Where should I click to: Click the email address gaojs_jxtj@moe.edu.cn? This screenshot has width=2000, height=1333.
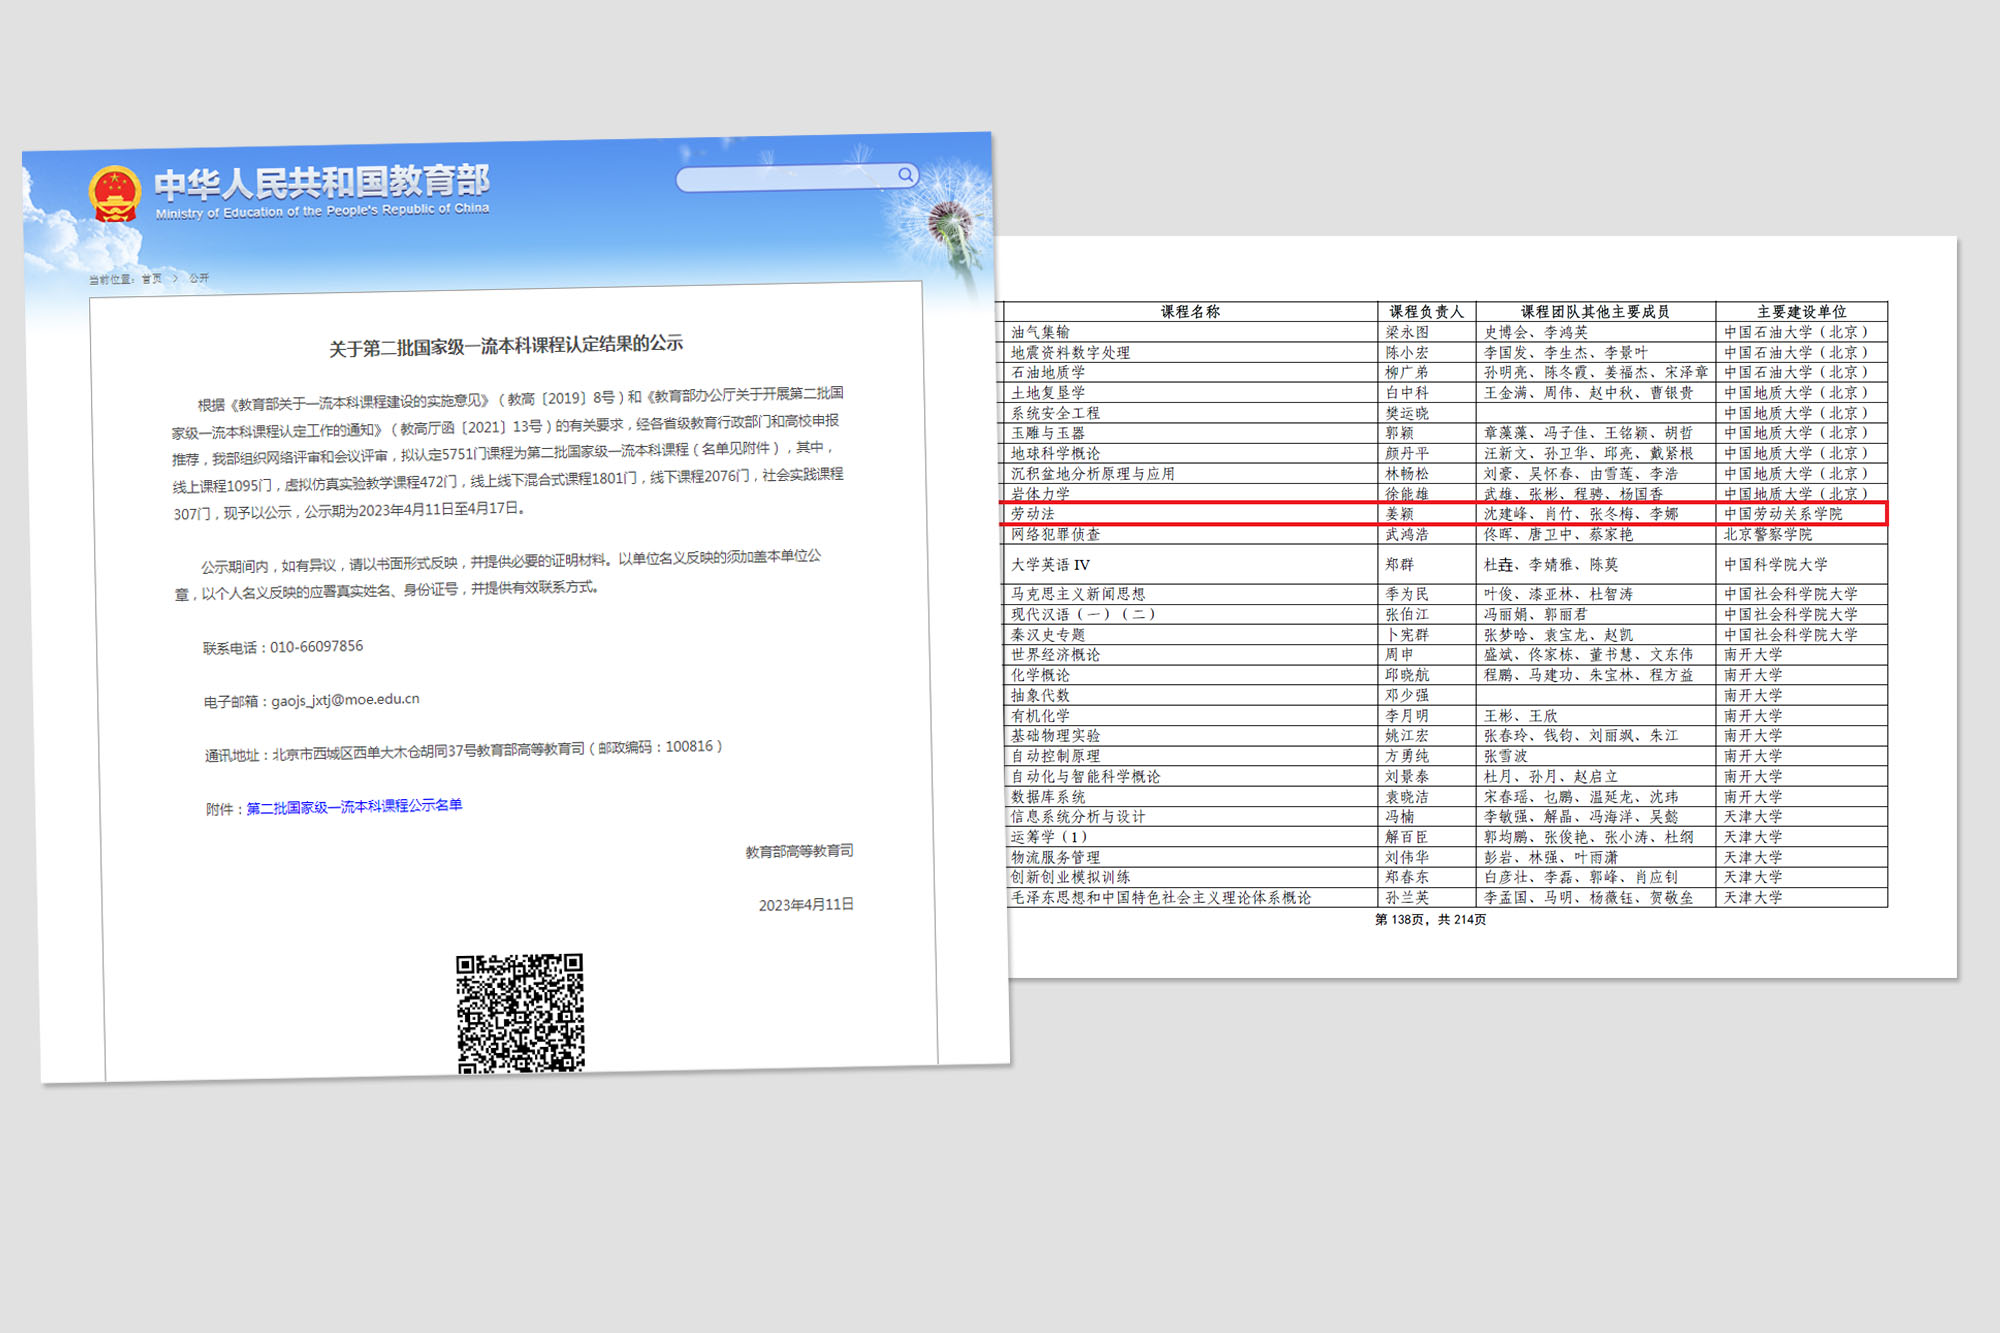point(345,700)
